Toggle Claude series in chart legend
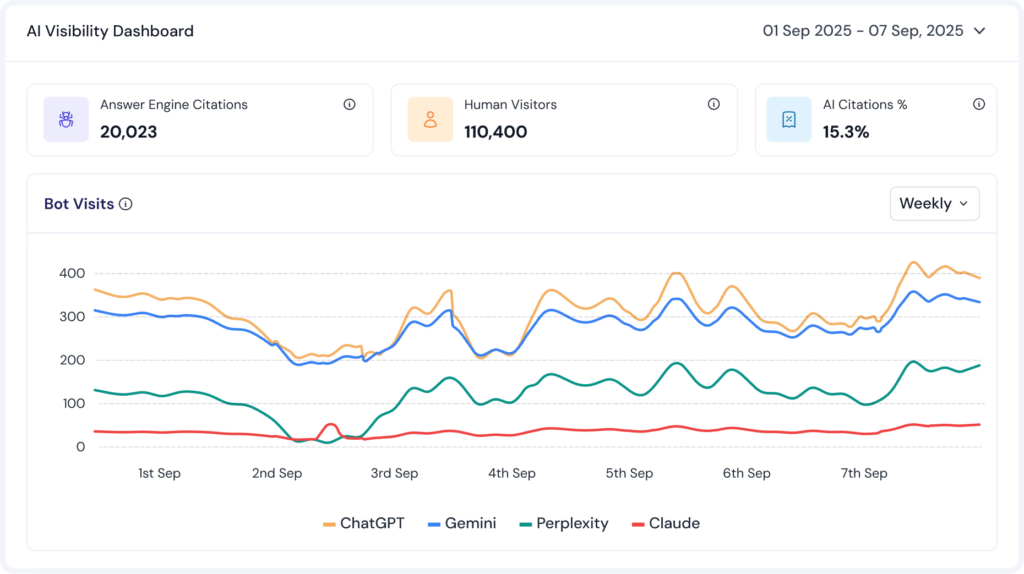Screen dimensions: 1024x574 665,523
